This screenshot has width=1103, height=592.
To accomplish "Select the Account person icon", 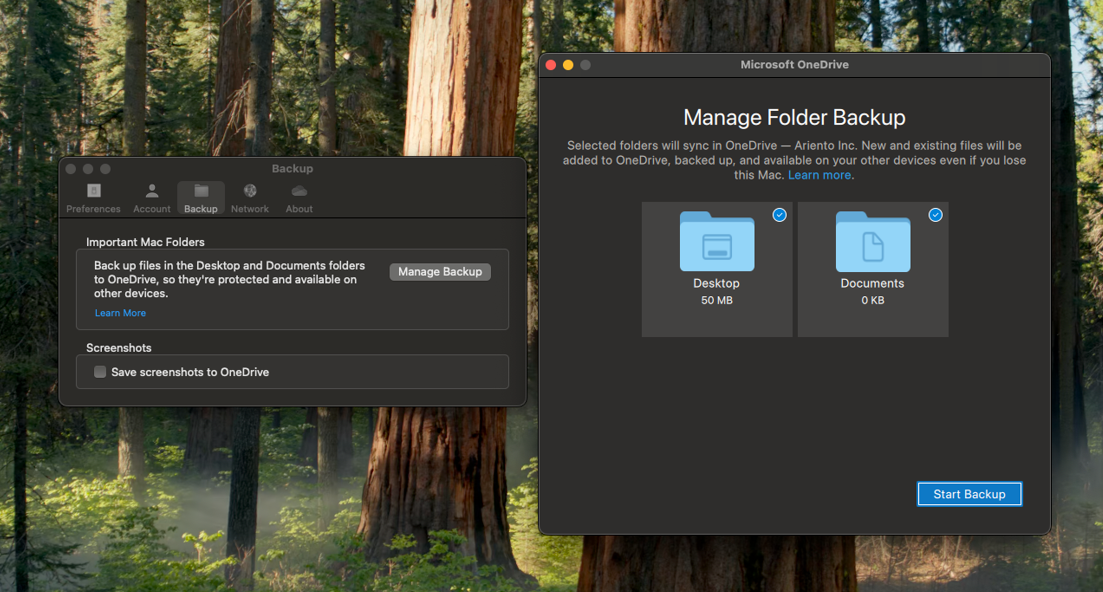I will pos(151,192).
